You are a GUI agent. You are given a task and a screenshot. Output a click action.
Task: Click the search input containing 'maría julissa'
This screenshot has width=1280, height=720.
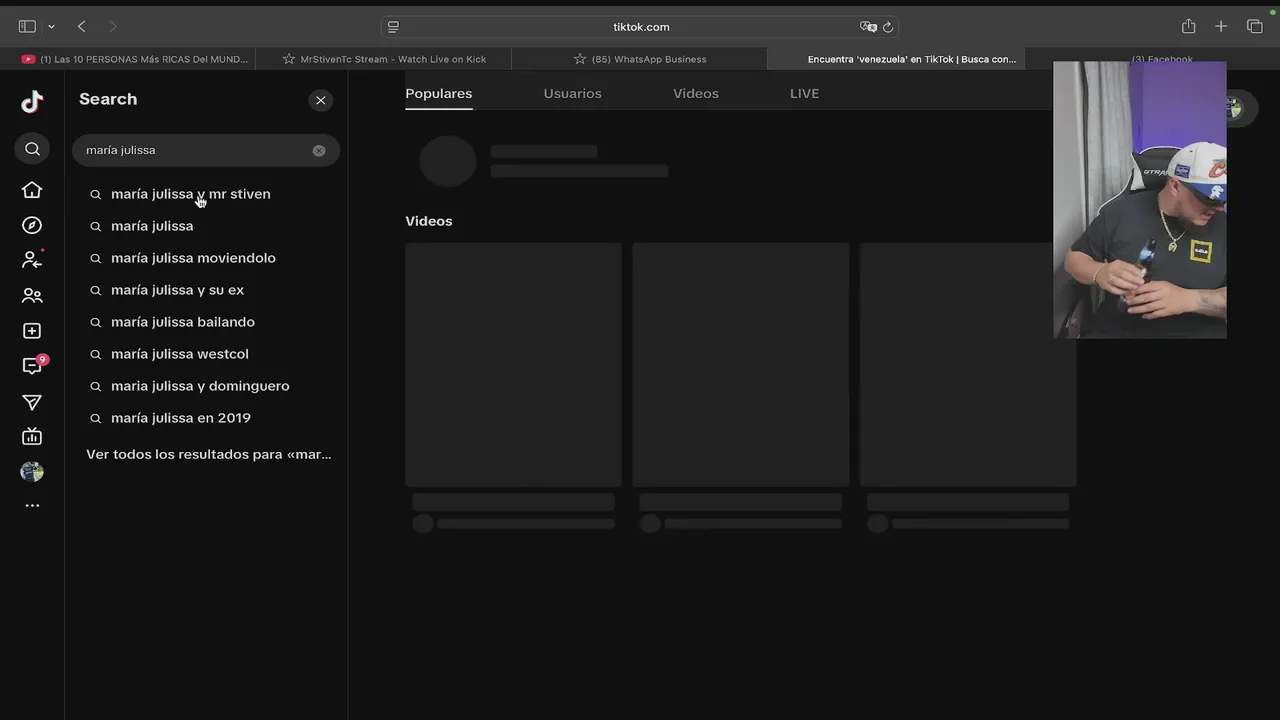(x=206, y=150)
